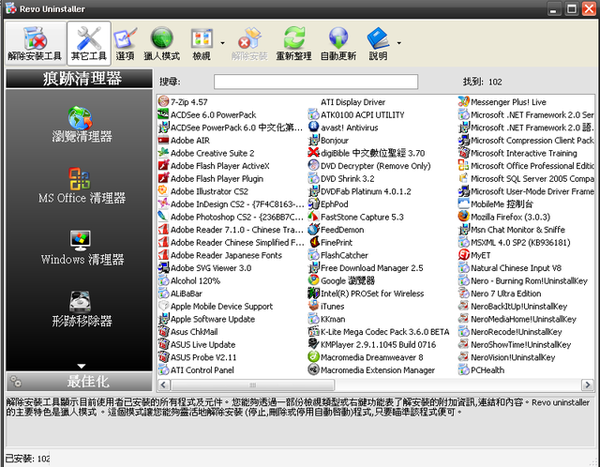This screenshot has width=600, height=467.
Task: Select ACDSee 6.0 PowerPack entry
Action: tap(207, 115)
